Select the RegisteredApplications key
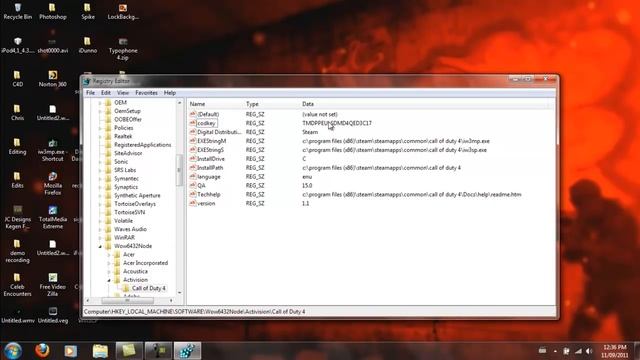This screenshot has width=640, height=360. [142, 145]
